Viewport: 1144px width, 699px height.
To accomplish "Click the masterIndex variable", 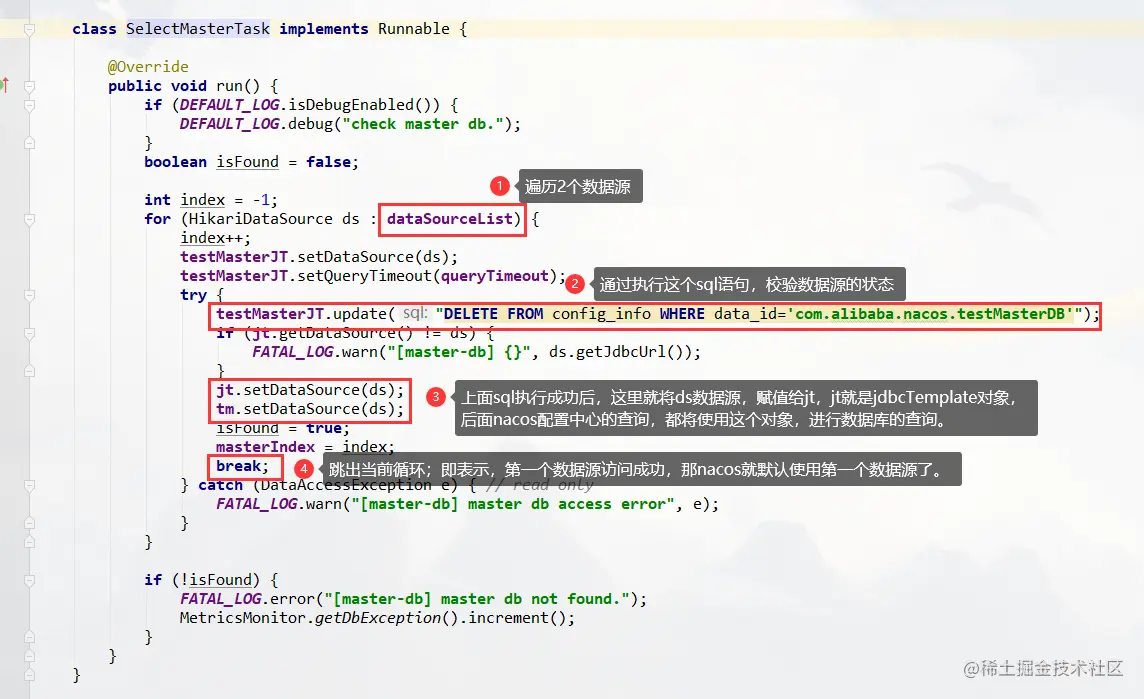I will tap(265, 447).
